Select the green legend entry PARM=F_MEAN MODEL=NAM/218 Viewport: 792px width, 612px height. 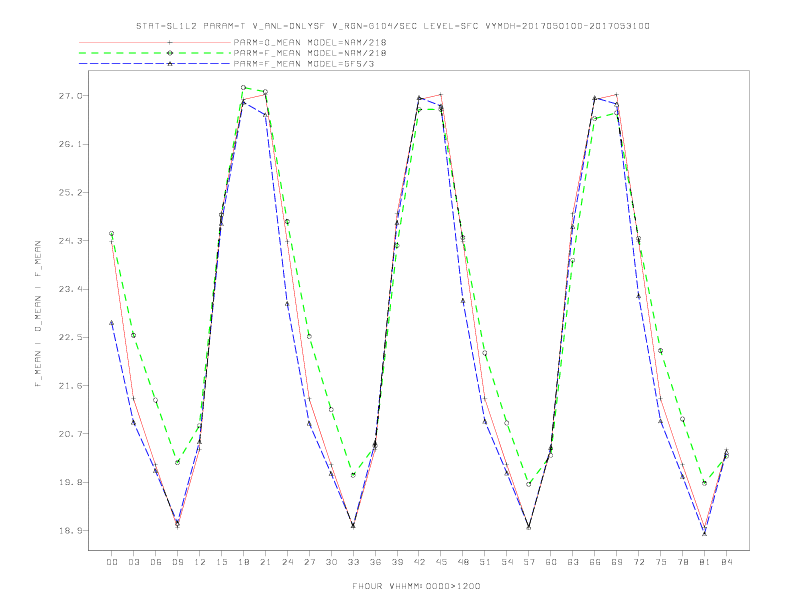click(310, 53)
